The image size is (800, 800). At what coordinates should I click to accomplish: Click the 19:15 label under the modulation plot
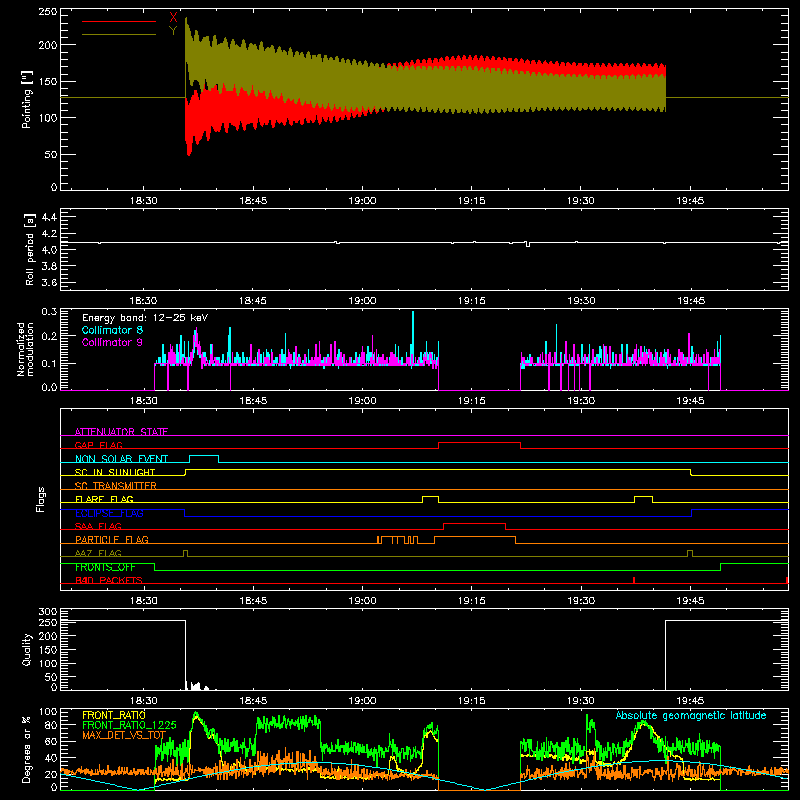tap(471, 401)
